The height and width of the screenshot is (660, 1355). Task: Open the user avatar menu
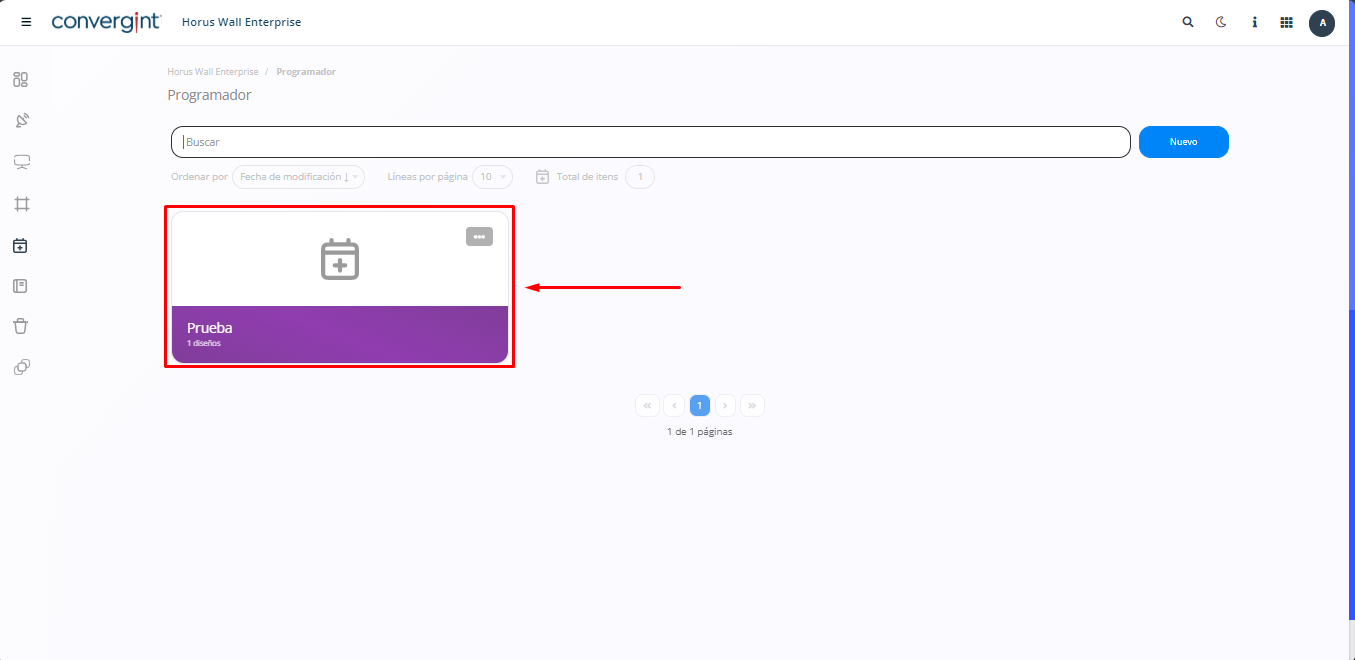tap(1322, 23)
